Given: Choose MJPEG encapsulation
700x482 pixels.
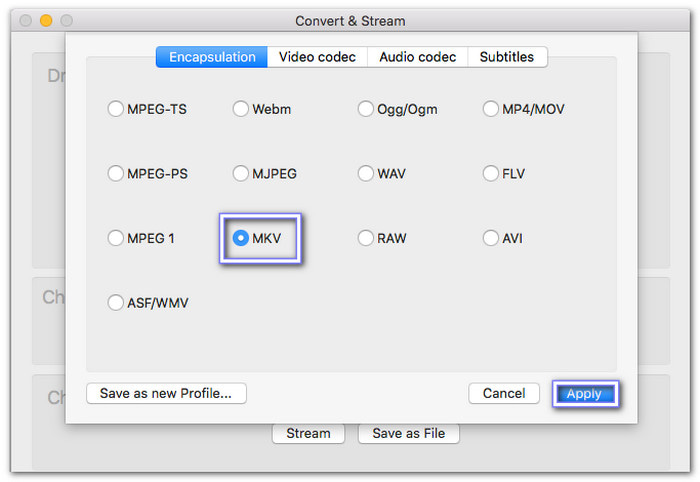Looking at the screenshot, I should point(241,174).
